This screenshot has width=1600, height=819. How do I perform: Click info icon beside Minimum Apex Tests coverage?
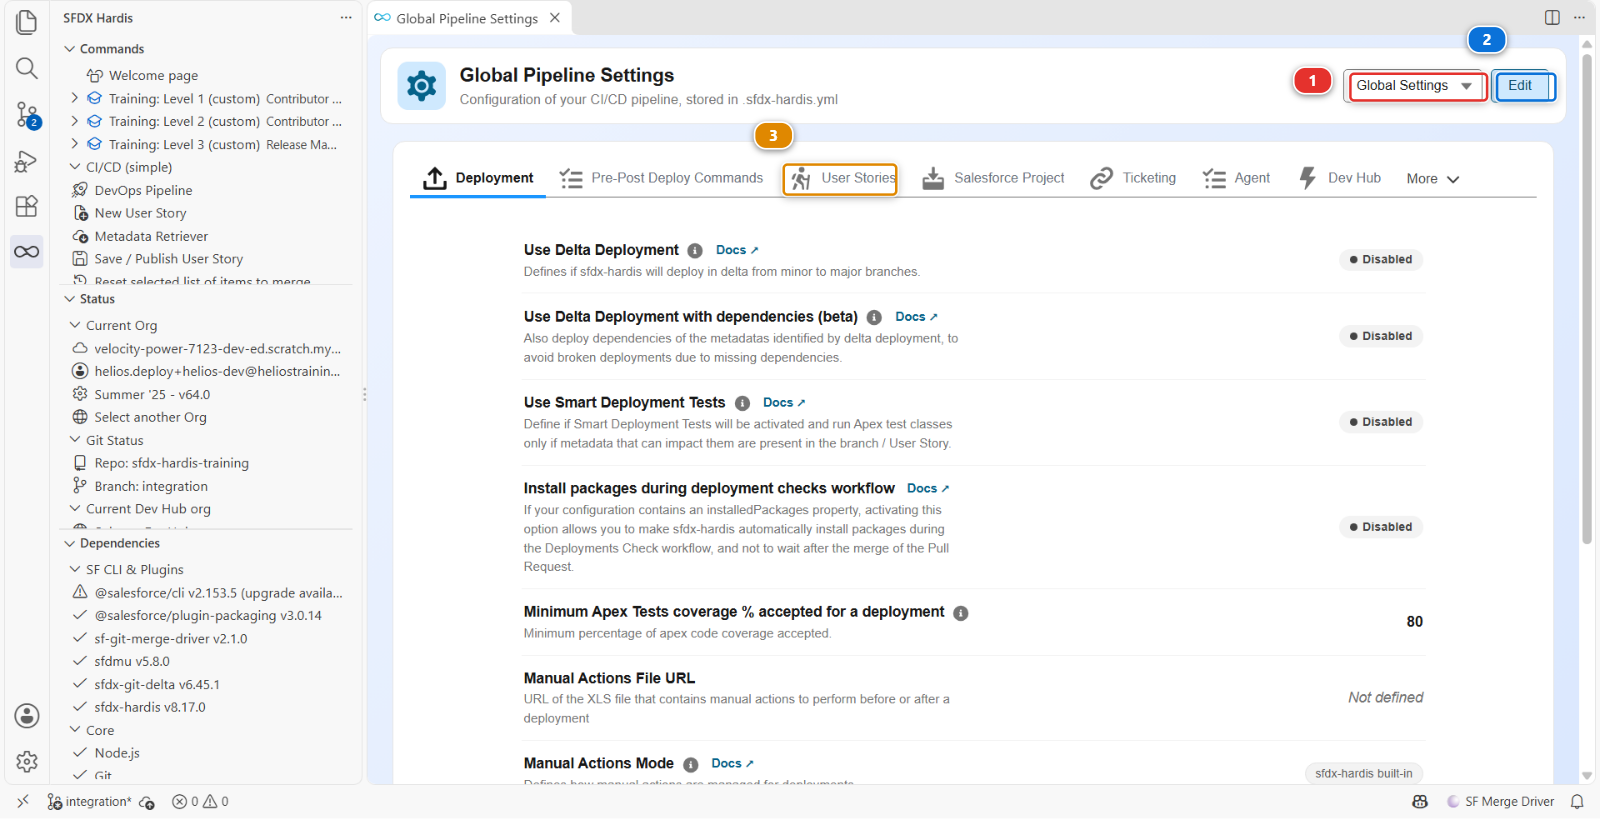tap(960, 613)
